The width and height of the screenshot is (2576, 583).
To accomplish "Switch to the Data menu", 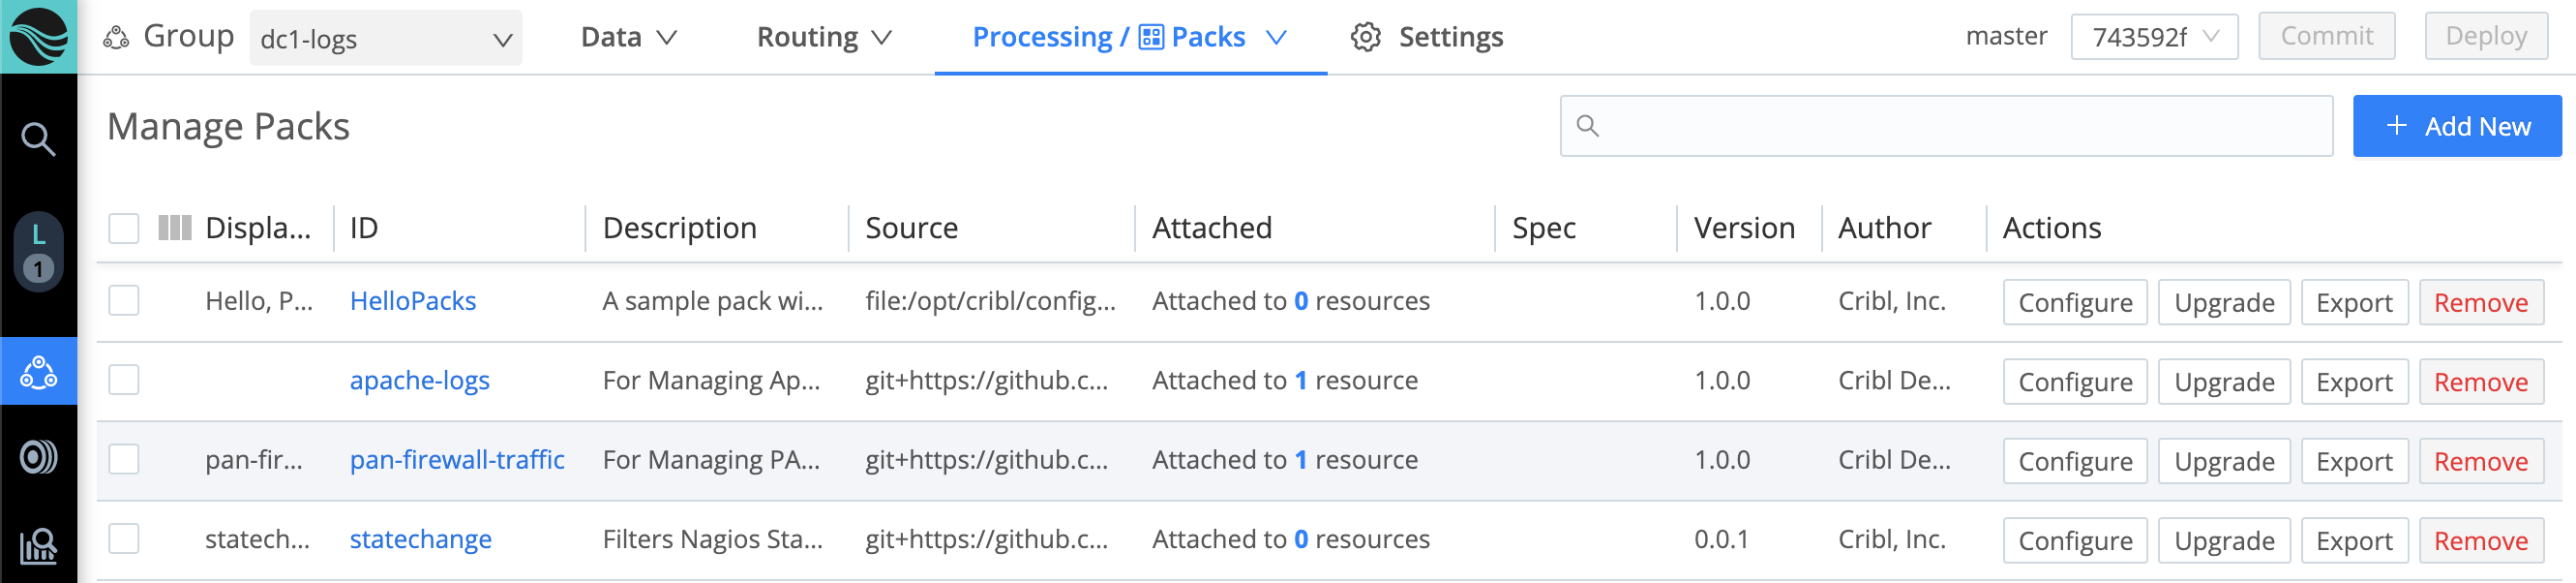I will point(627,36).
